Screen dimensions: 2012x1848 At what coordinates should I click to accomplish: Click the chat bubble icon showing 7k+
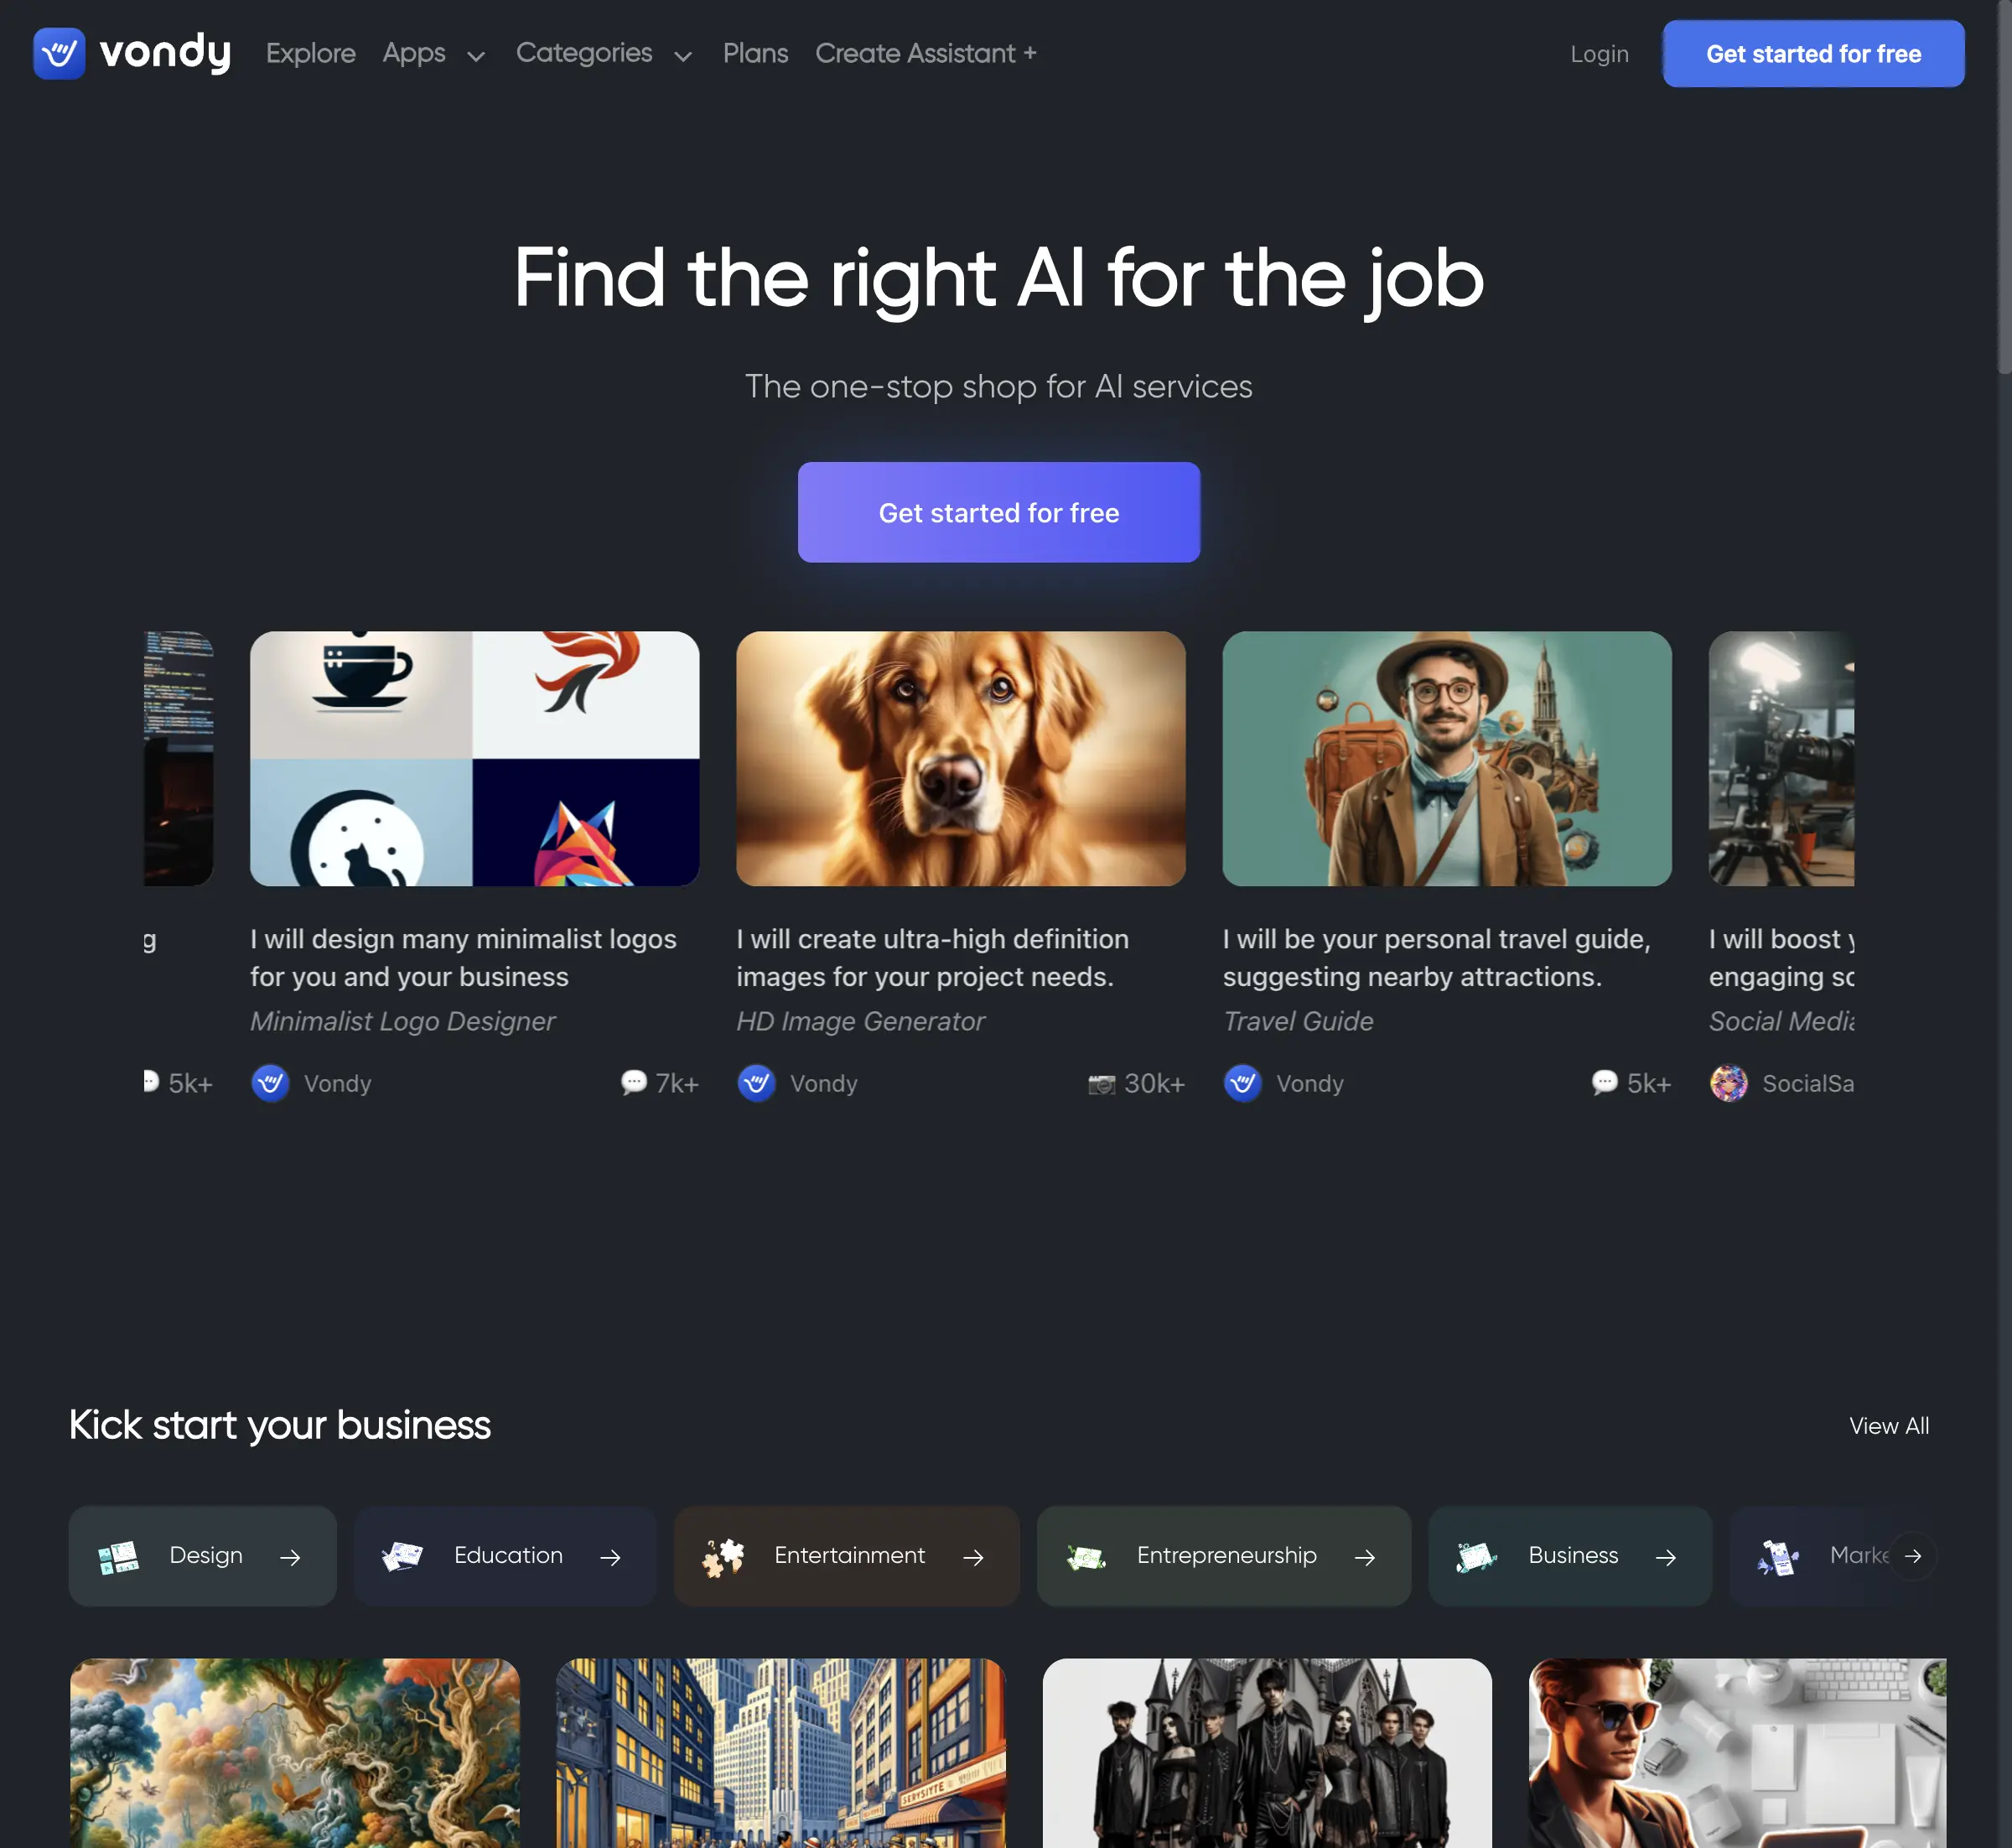(x=633, y=1083)
